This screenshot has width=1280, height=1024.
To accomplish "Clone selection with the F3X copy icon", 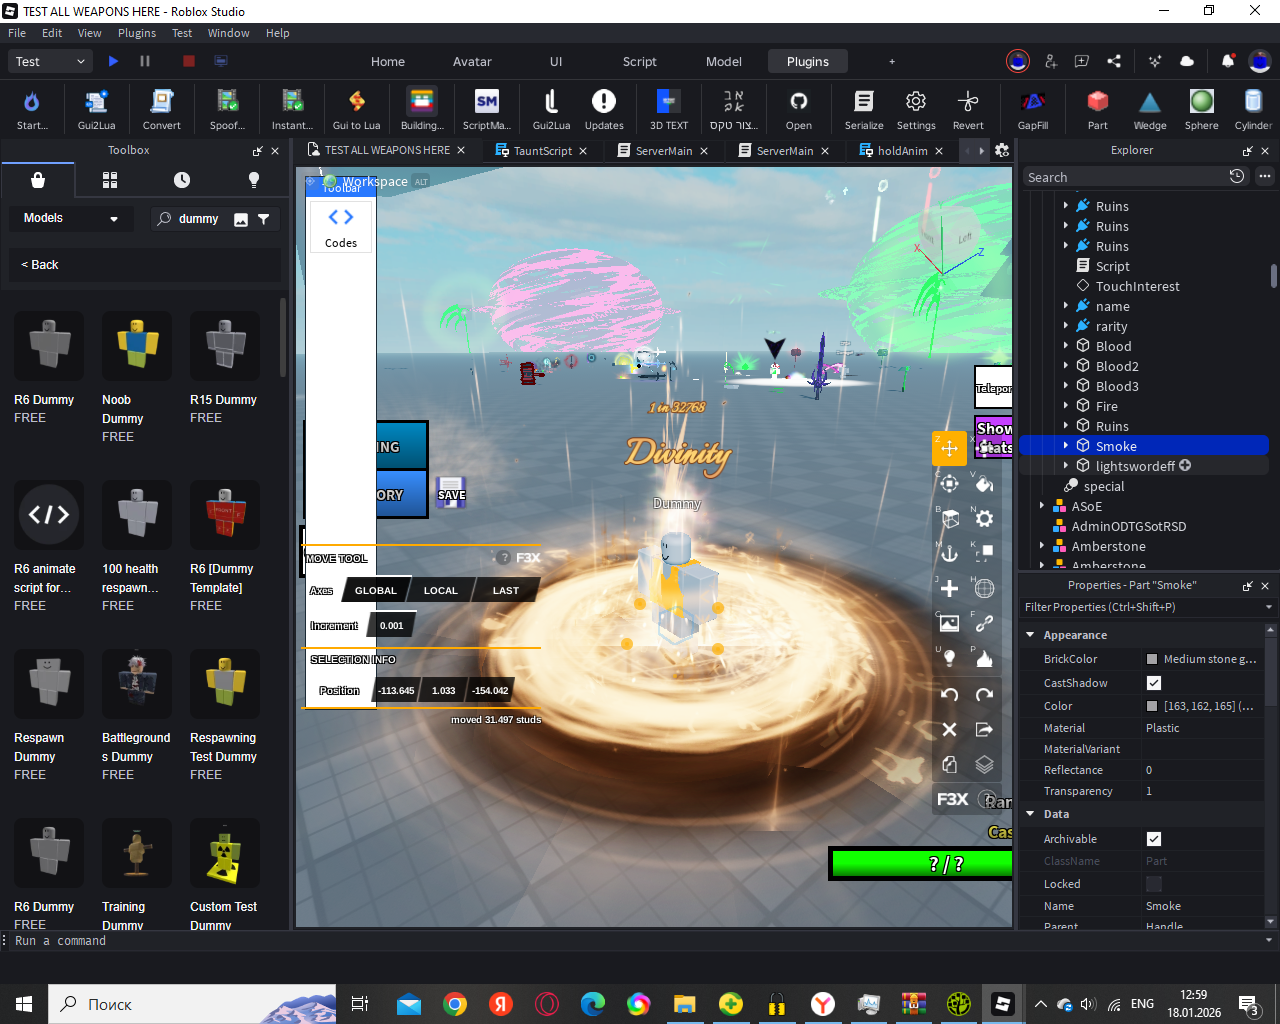I will click(x=950, y=765).
